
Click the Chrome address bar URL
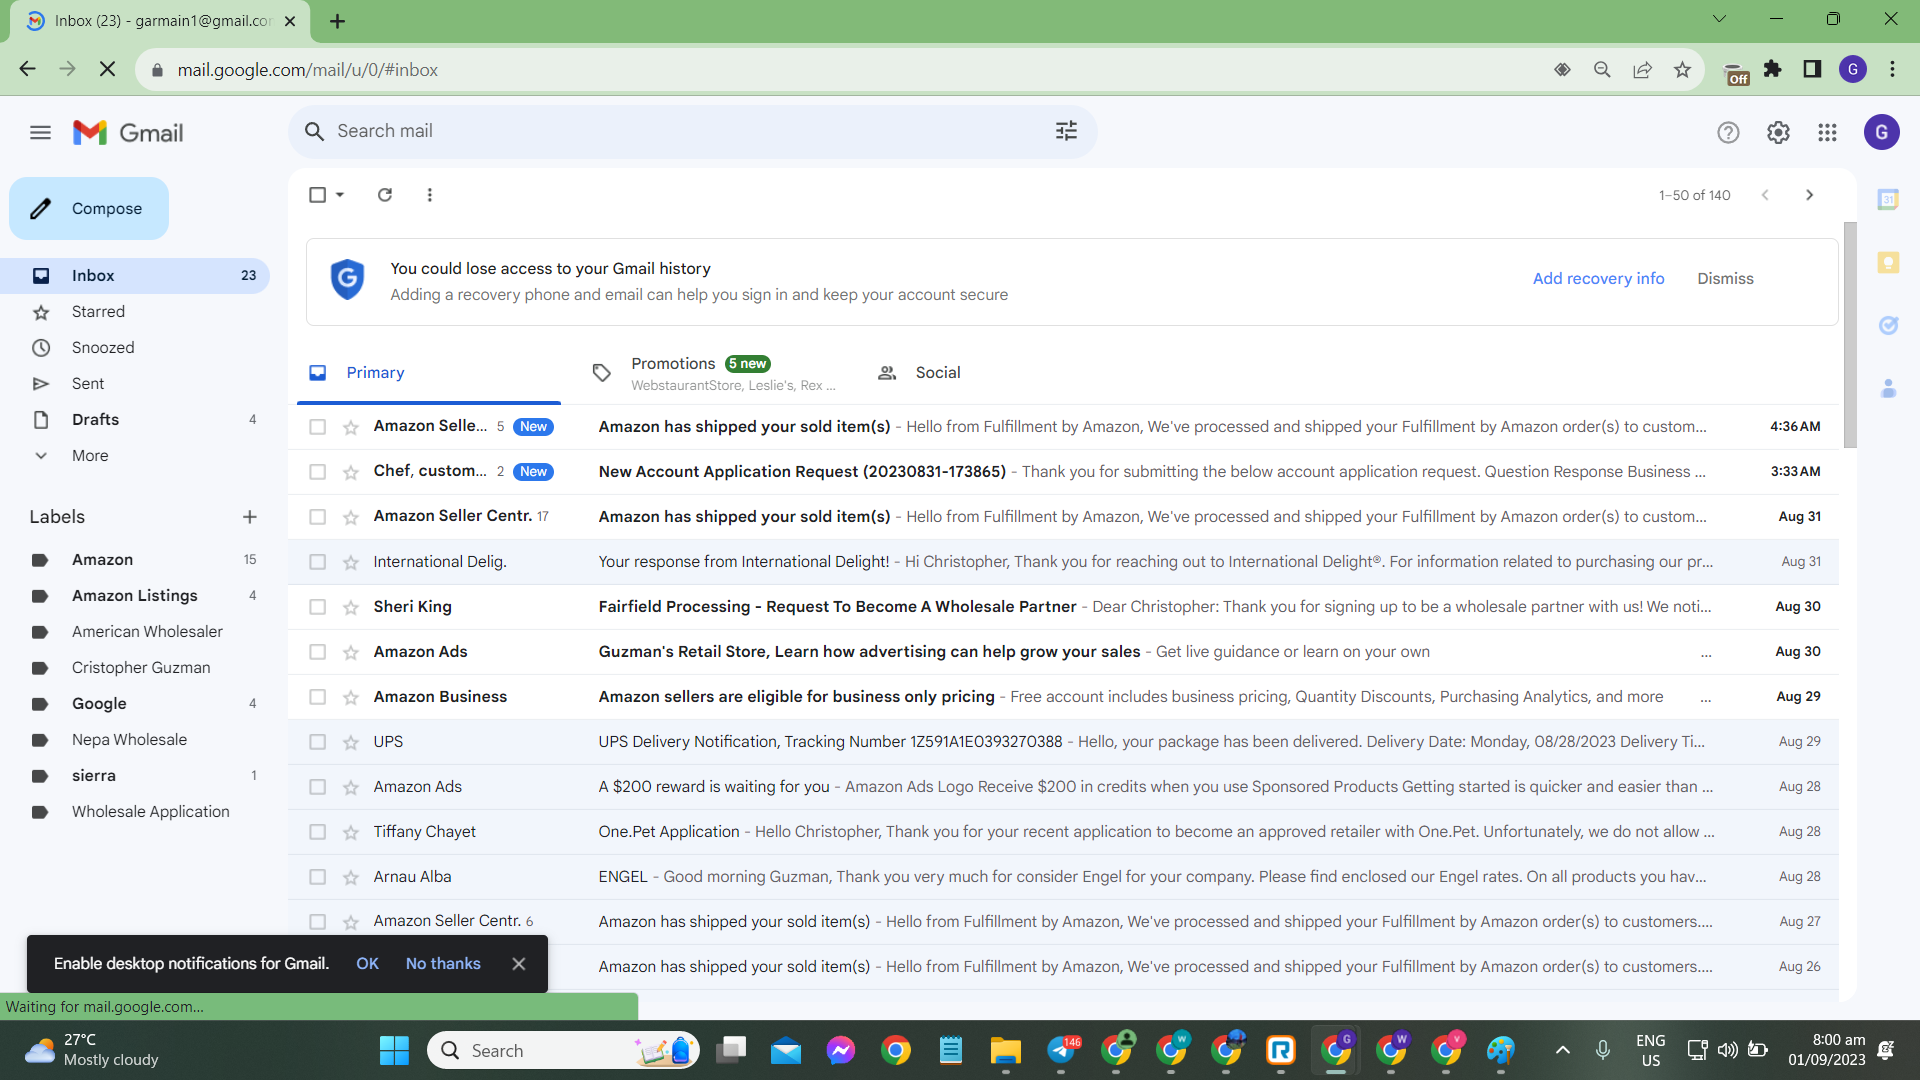[x=308, y=70]
